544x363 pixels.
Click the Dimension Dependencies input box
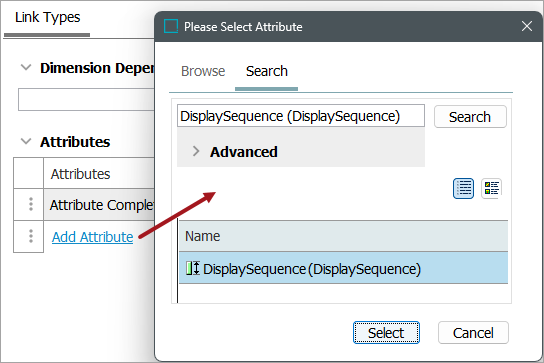[x=86, y=100]
